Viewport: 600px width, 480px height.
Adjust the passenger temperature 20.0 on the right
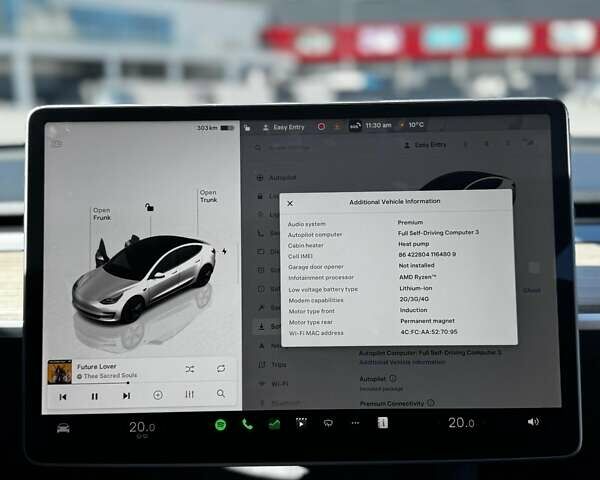click(x=461, y=423)
